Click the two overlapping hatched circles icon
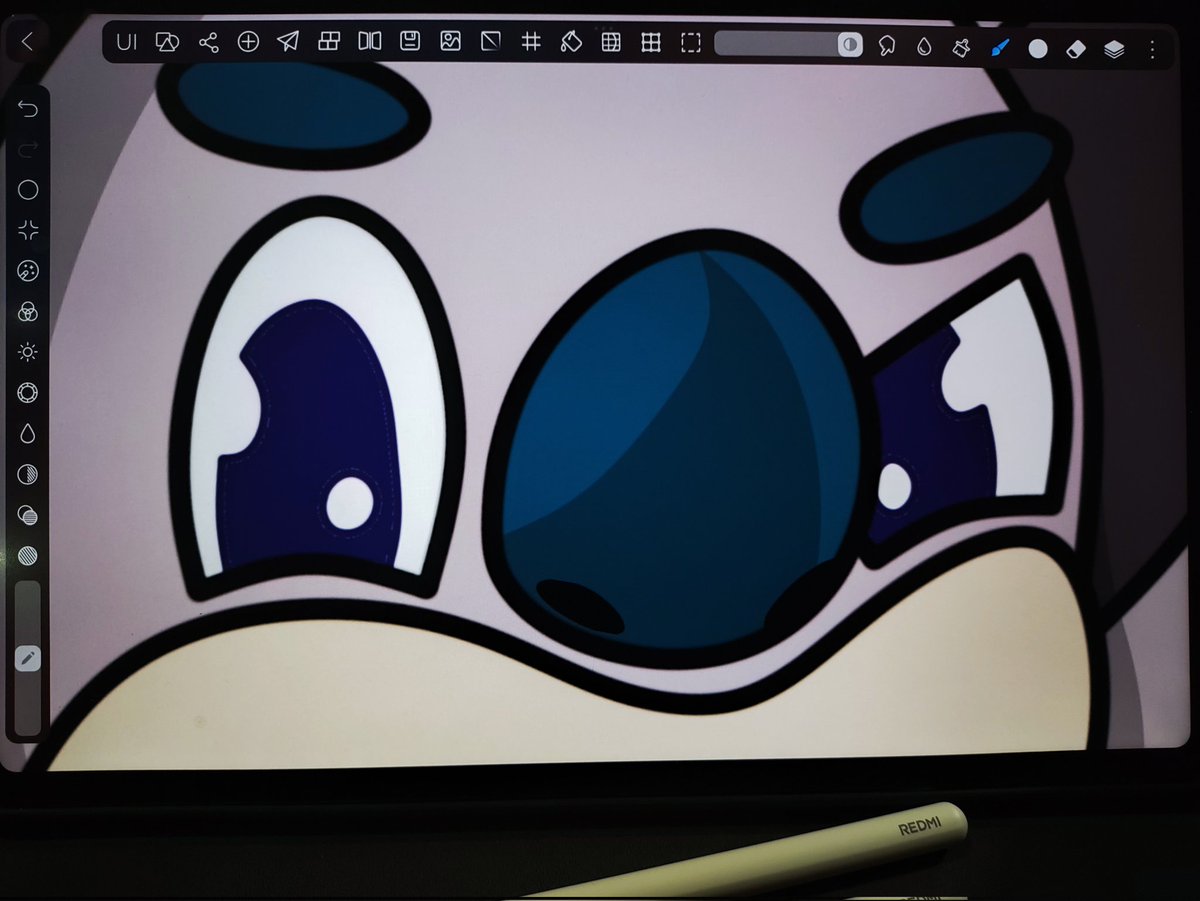This screenshot has width=1200, height=901. [28, 515]
